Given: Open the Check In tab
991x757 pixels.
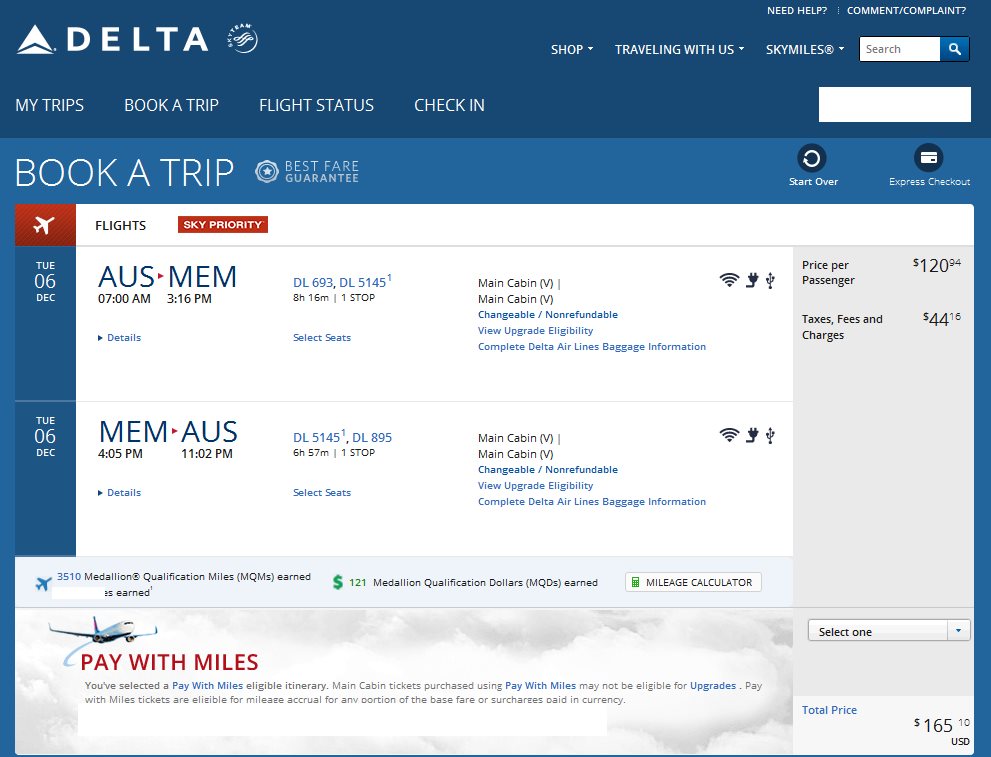Looking at the screenshot, I should click(449, 105).
